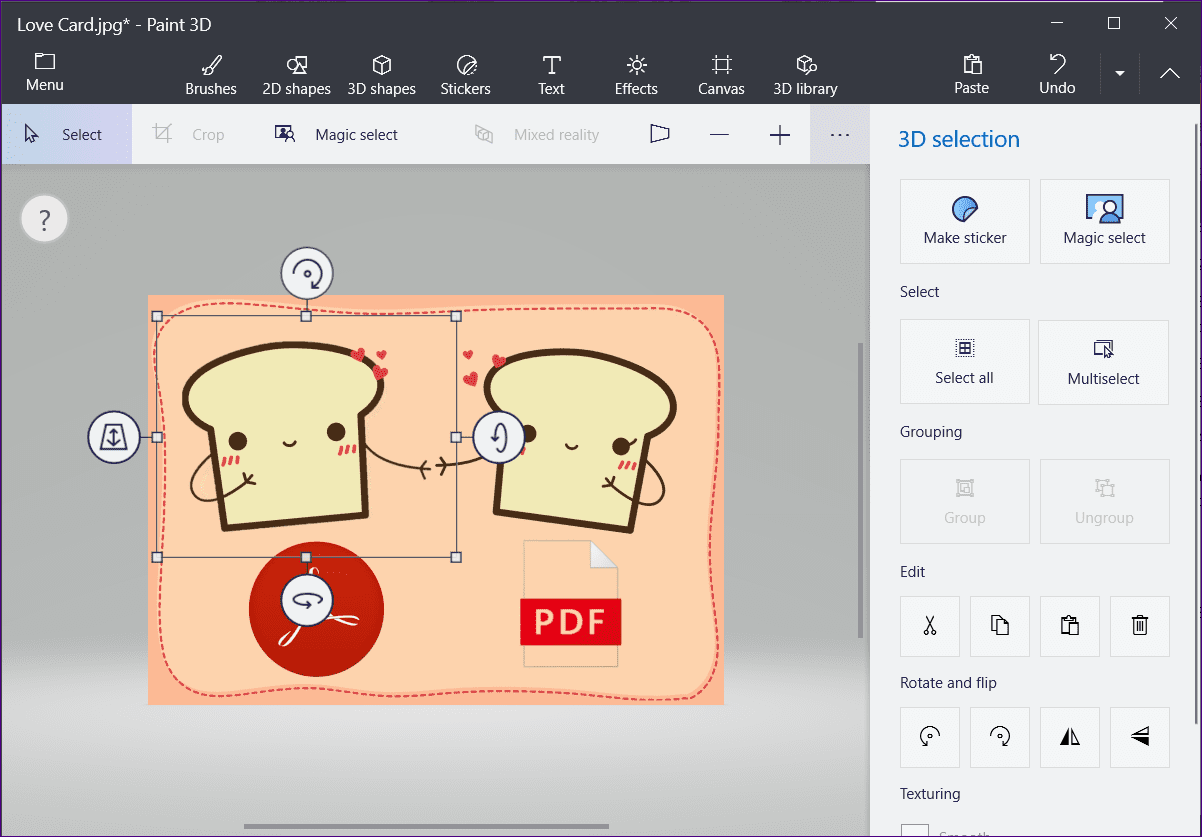Open the Brushes tool
This screenshot has width=1202, height=837.
coord(211,76)
